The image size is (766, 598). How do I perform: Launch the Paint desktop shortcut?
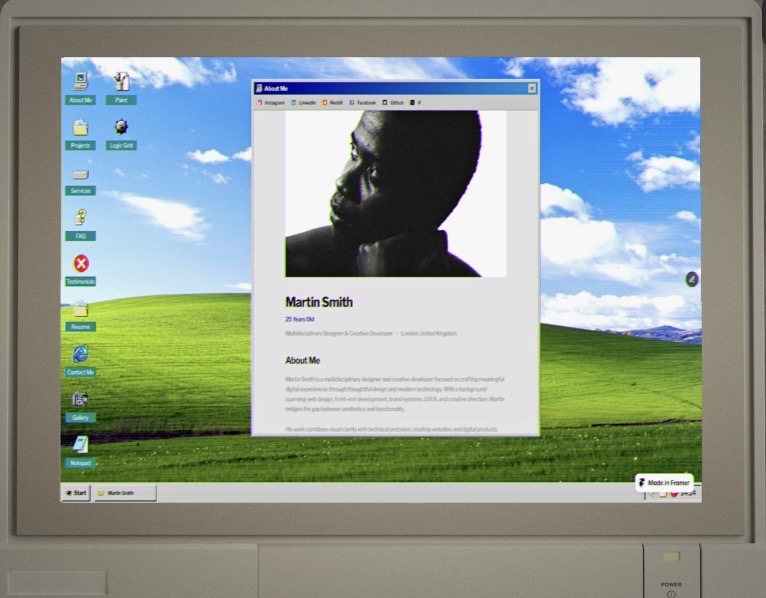(x=121, y=87)
